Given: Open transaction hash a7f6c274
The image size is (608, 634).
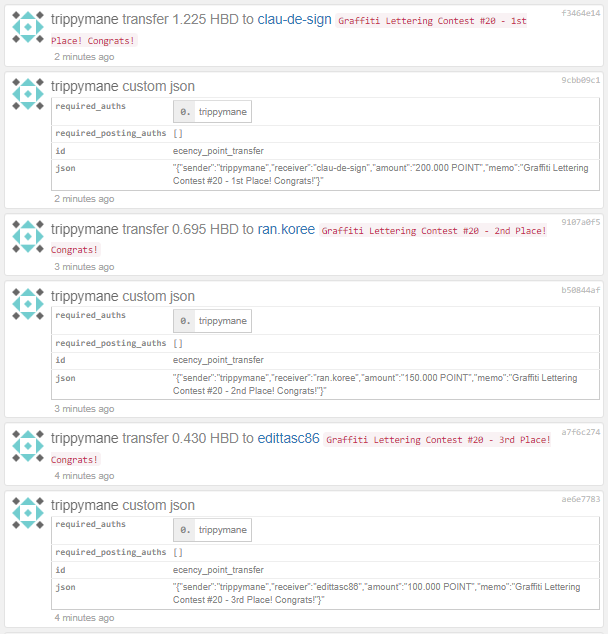Looking at the screenshot, I should (x=581, y=432).
